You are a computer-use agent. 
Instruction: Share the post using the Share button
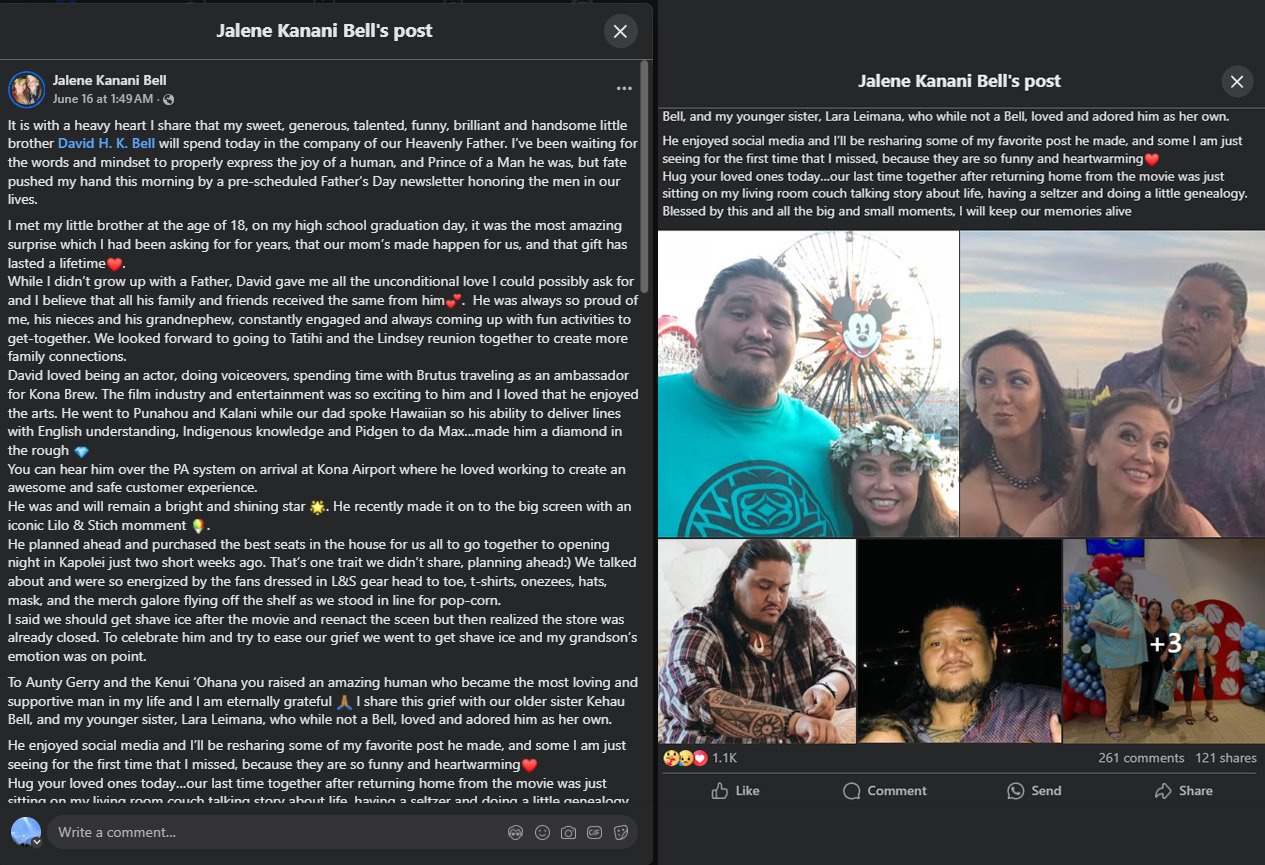coord(1184,790)
